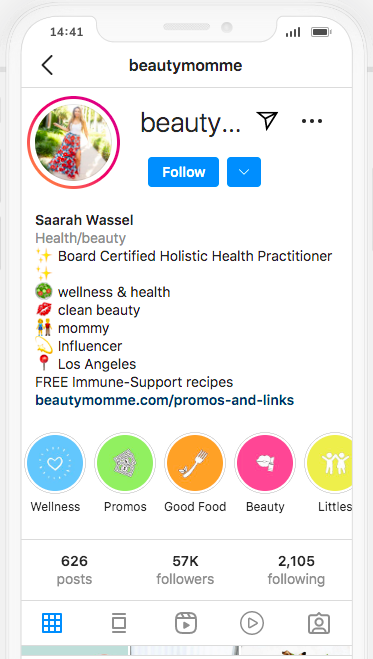Open the Wellness story highlight
The width and height of the screenshot is (373, 659).
pos(55,463)
